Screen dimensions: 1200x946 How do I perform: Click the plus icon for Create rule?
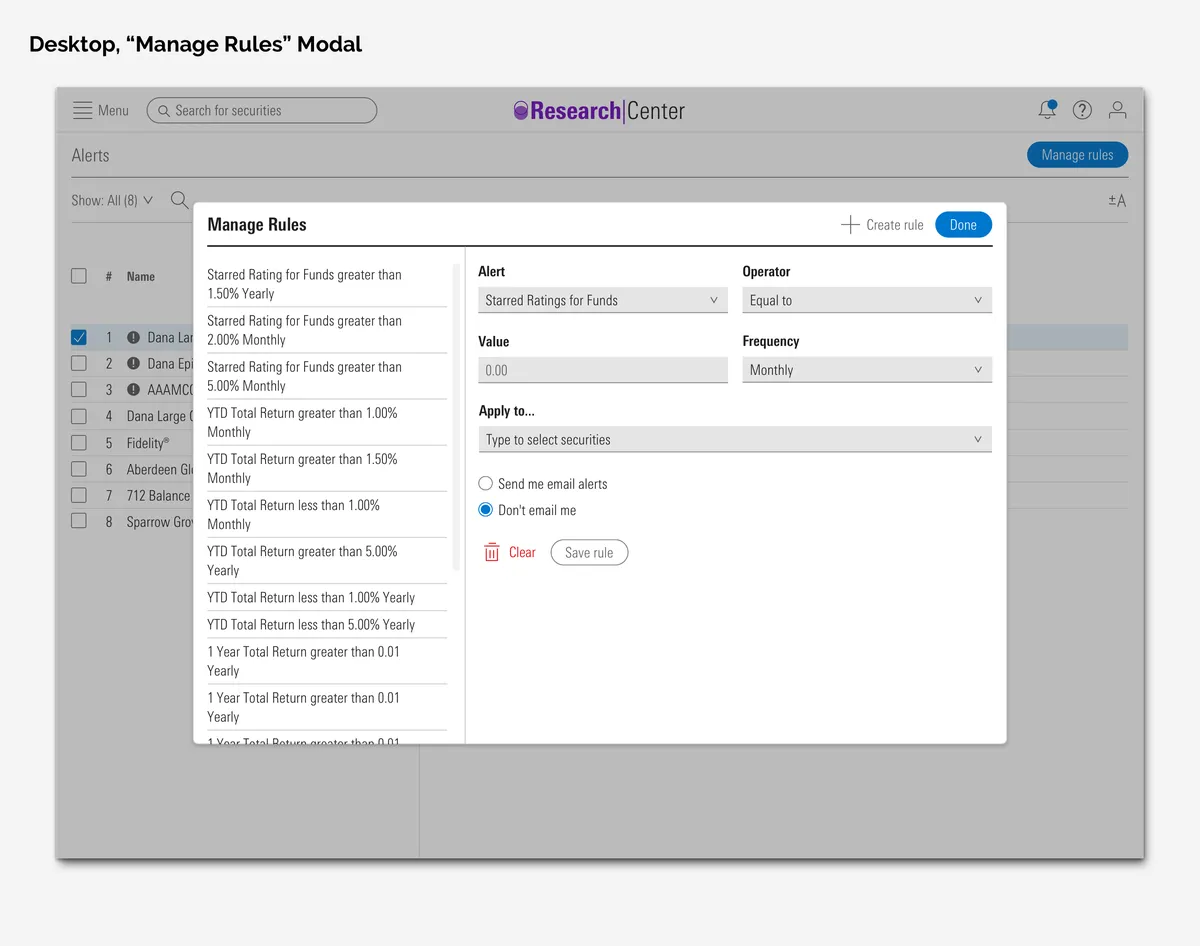850,225
